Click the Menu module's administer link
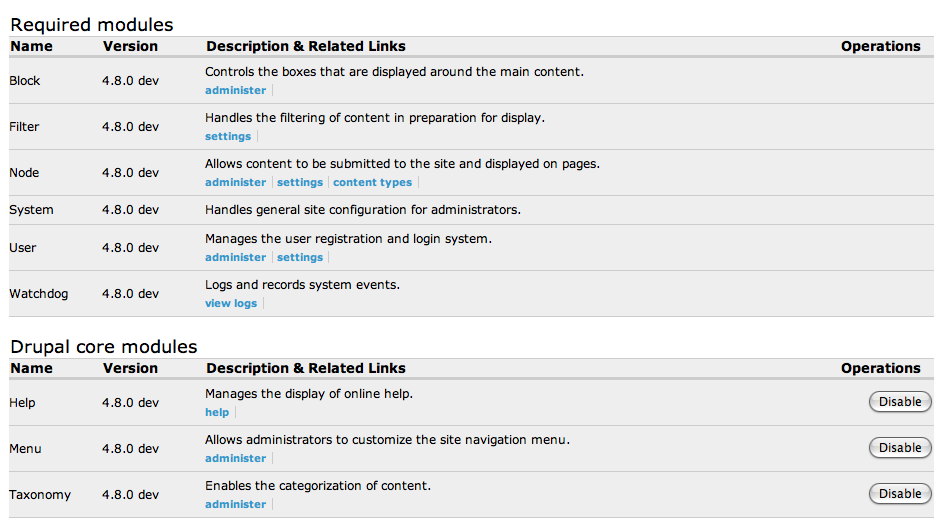This screenshot has width=937, height=526. point(235,458)
